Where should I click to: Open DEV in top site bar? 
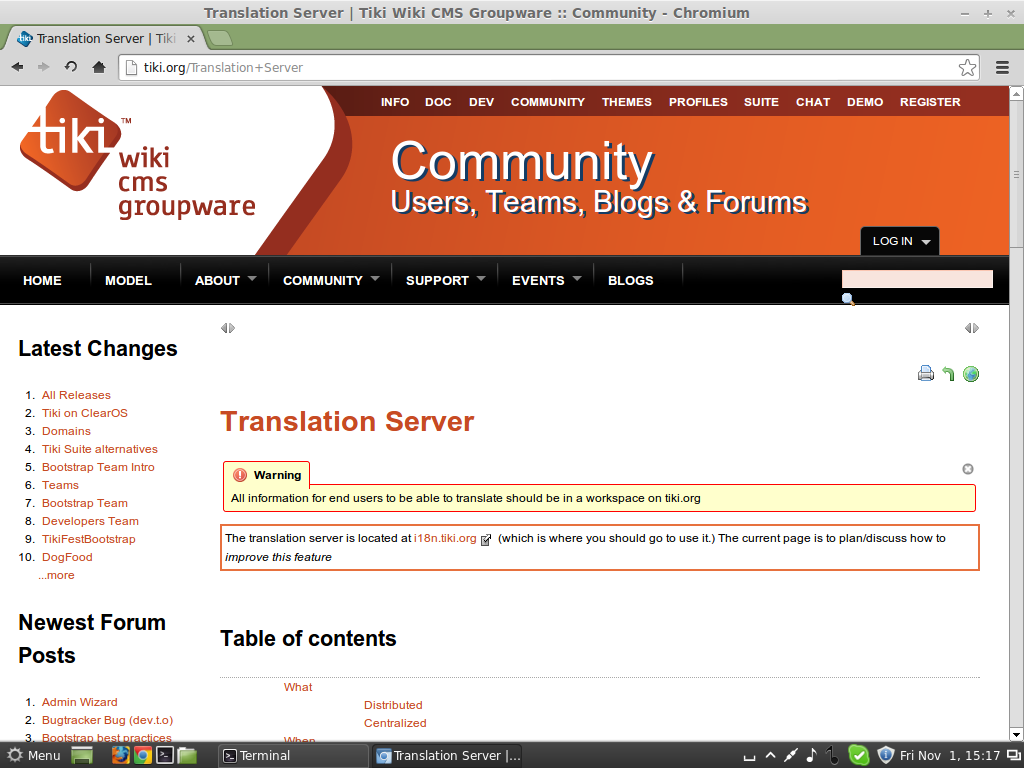pos(481,102)
